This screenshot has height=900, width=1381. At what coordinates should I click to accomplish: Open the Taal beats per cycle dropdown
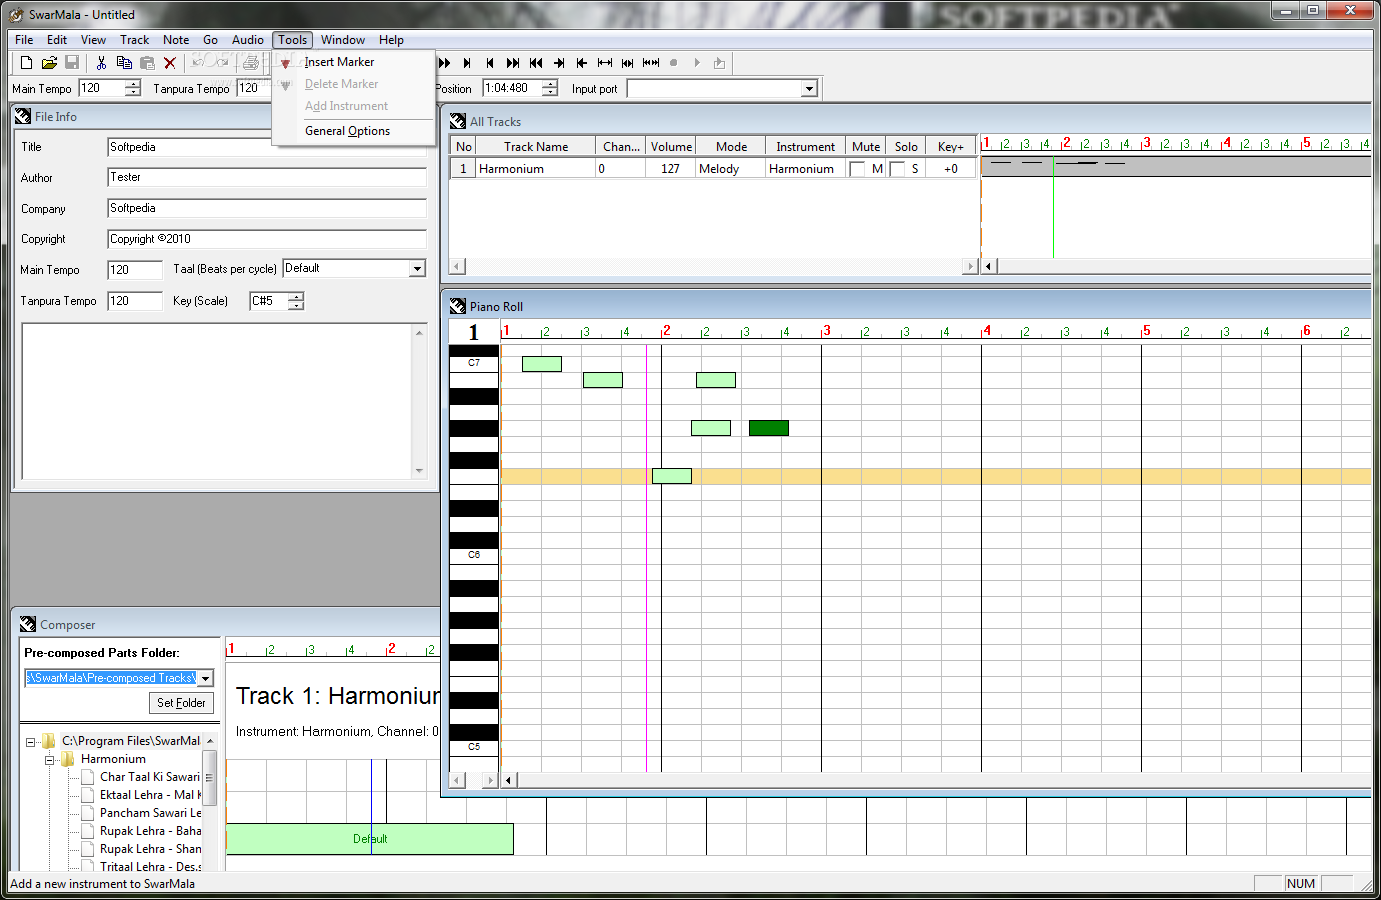coord(417,268)
